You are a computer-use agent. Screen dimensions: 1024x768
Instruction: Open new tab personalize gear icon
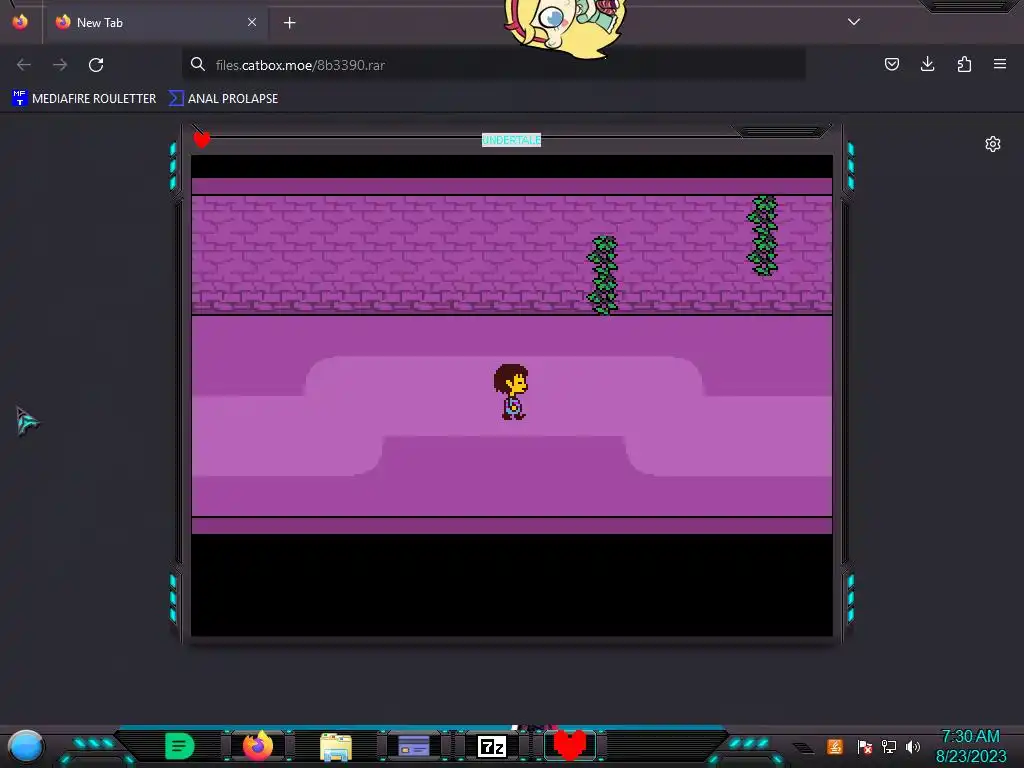tap(993, 144)
